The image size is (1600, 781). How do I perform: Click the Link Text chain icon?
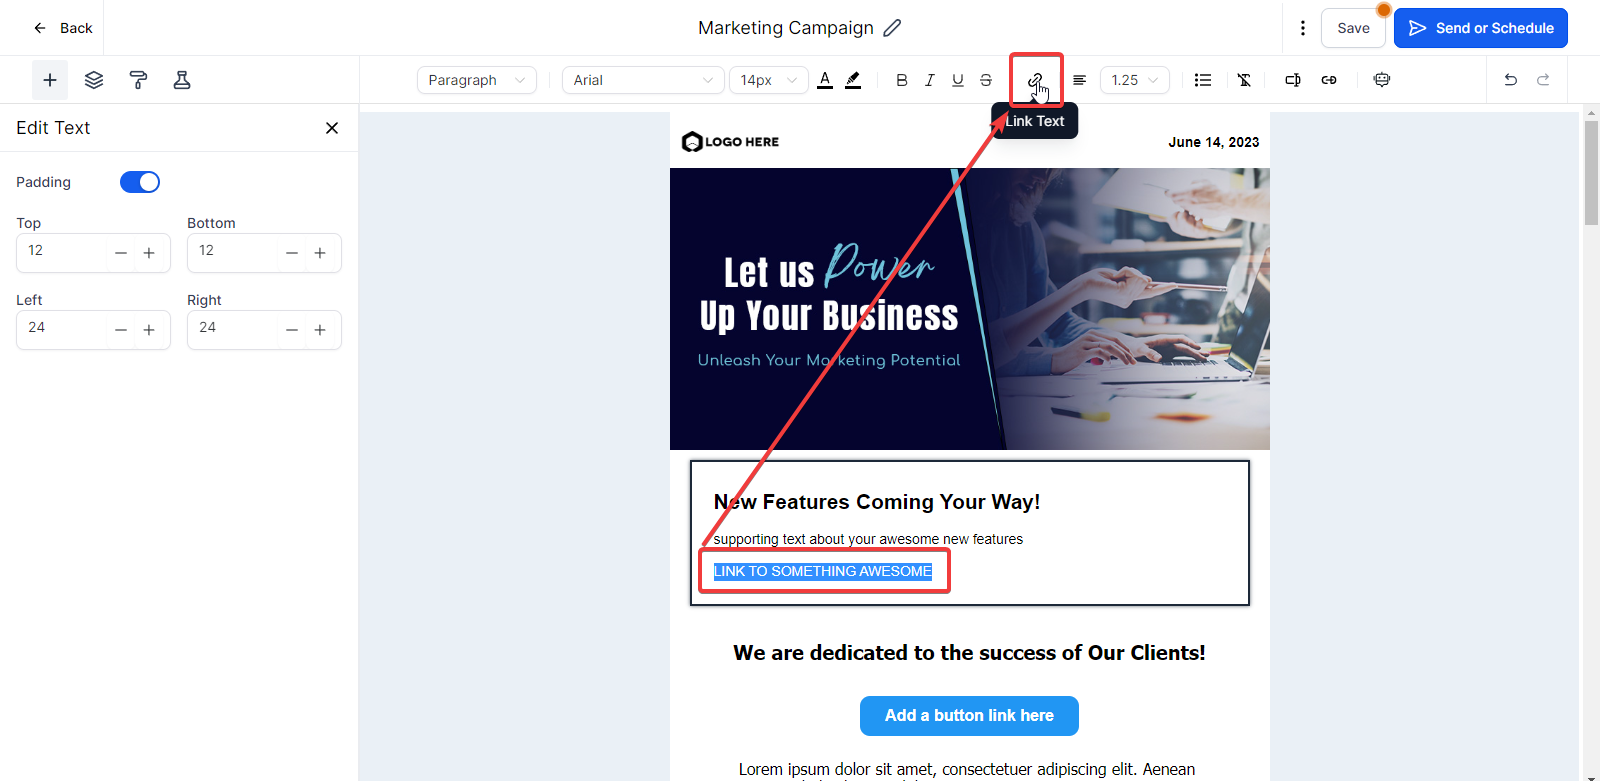(x=1035, y=80)
